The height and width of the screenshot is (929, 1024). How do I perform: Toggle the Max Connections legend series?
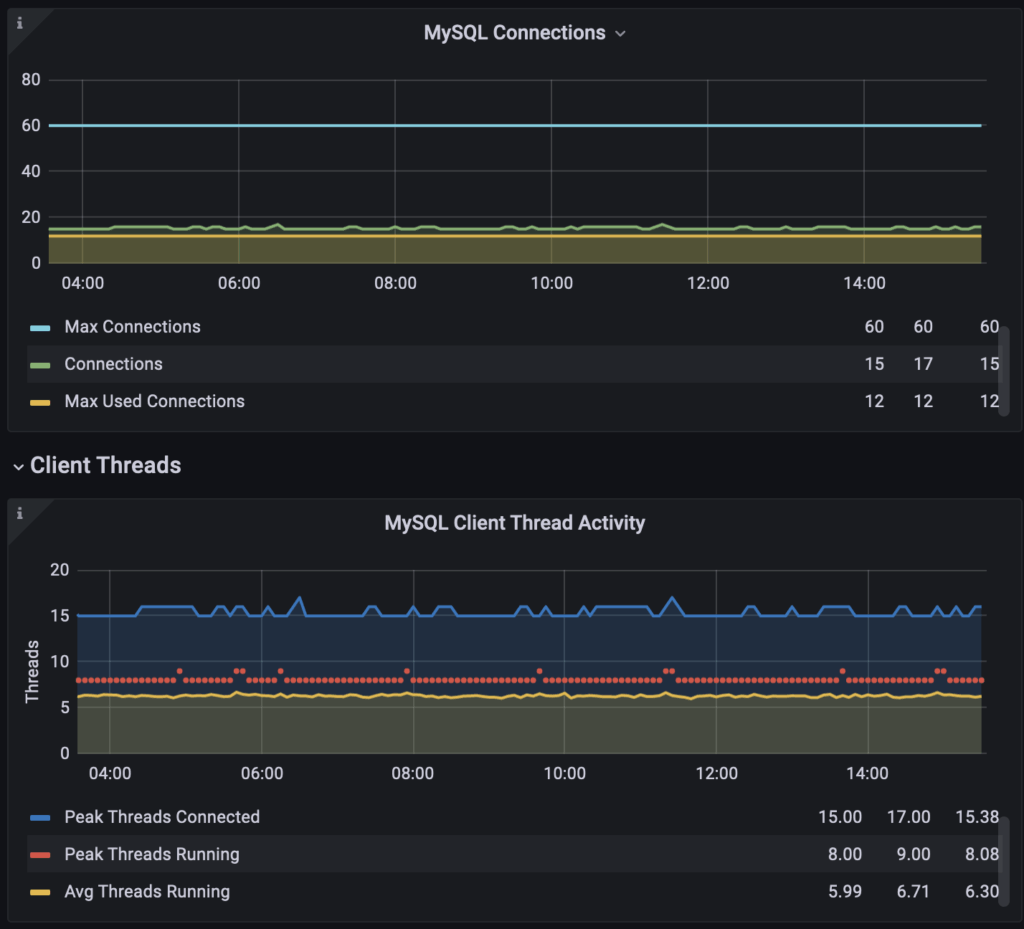pos(132,327)
